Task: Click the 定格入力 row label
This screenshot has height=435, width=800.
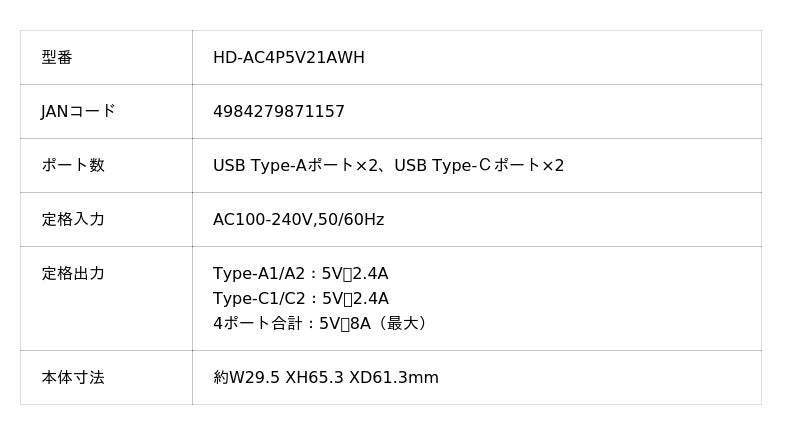Action: (x=72, y=220)
